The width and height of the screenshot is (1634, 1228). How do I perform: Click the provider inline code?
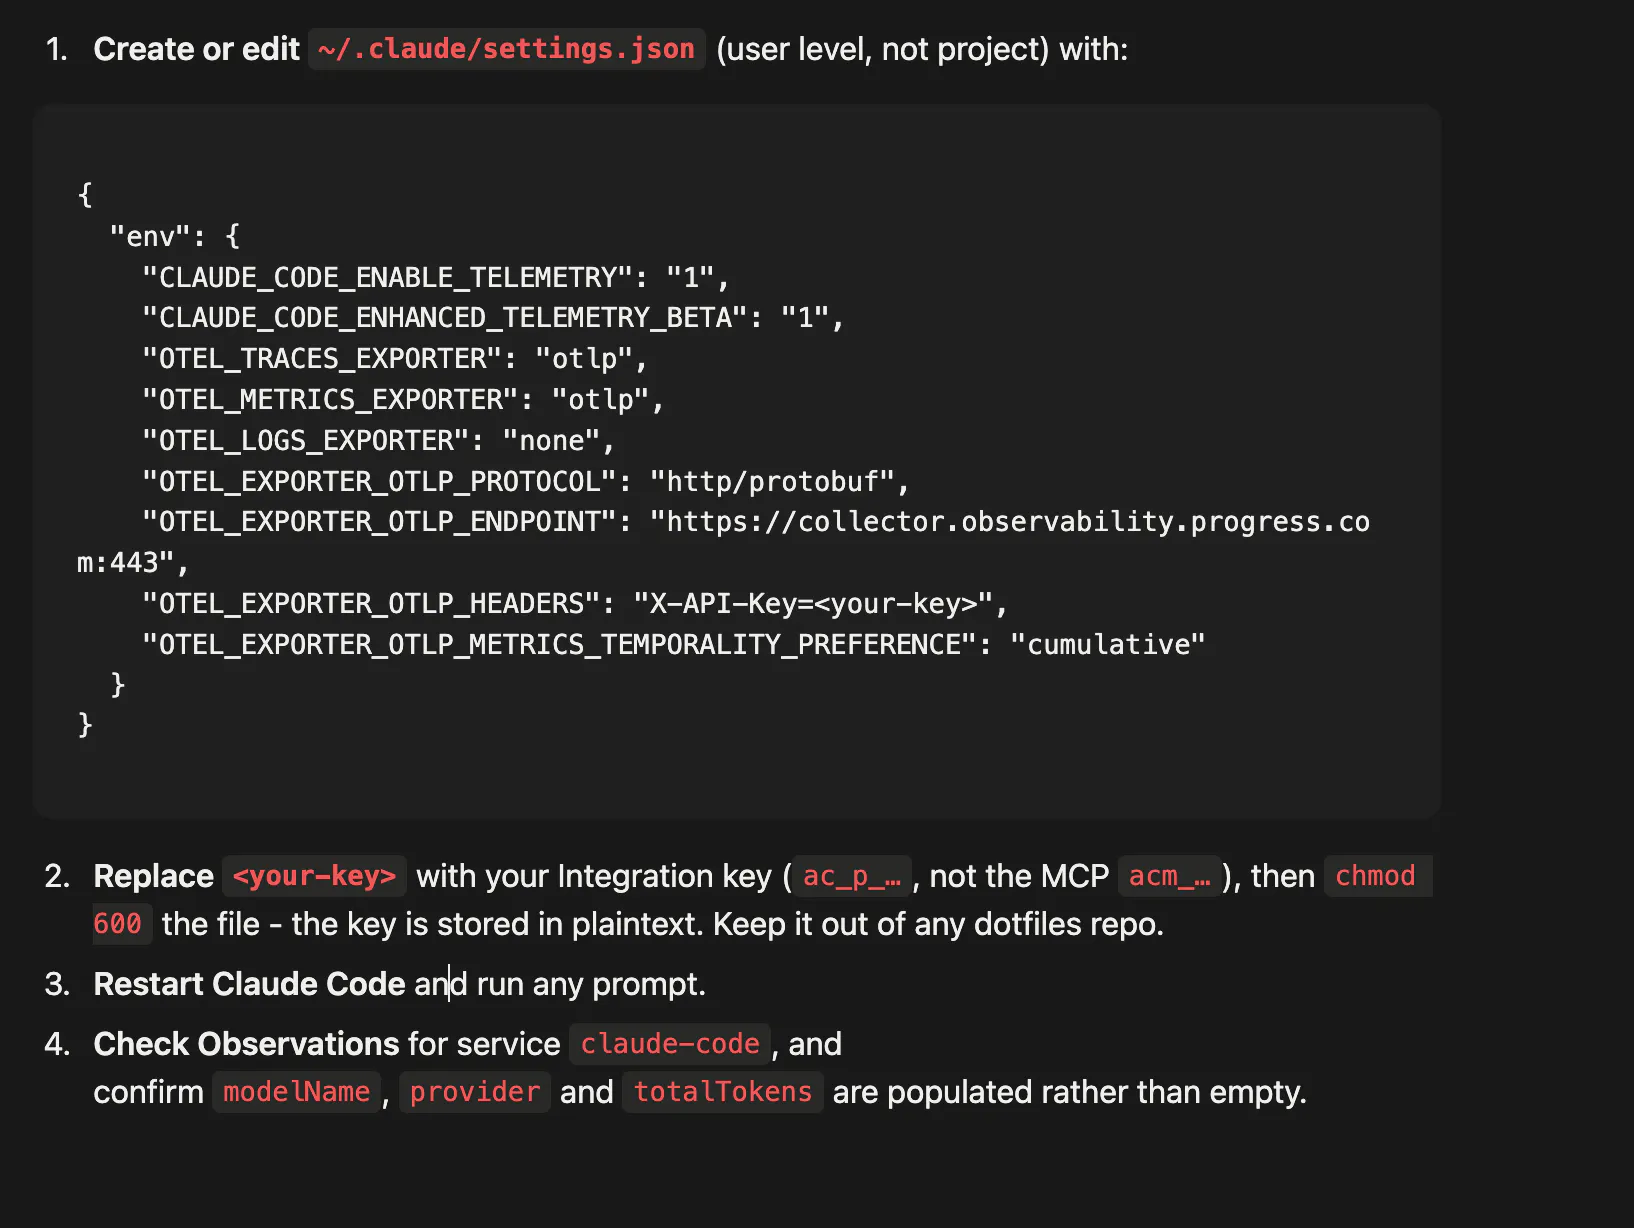click(475, 1092)
